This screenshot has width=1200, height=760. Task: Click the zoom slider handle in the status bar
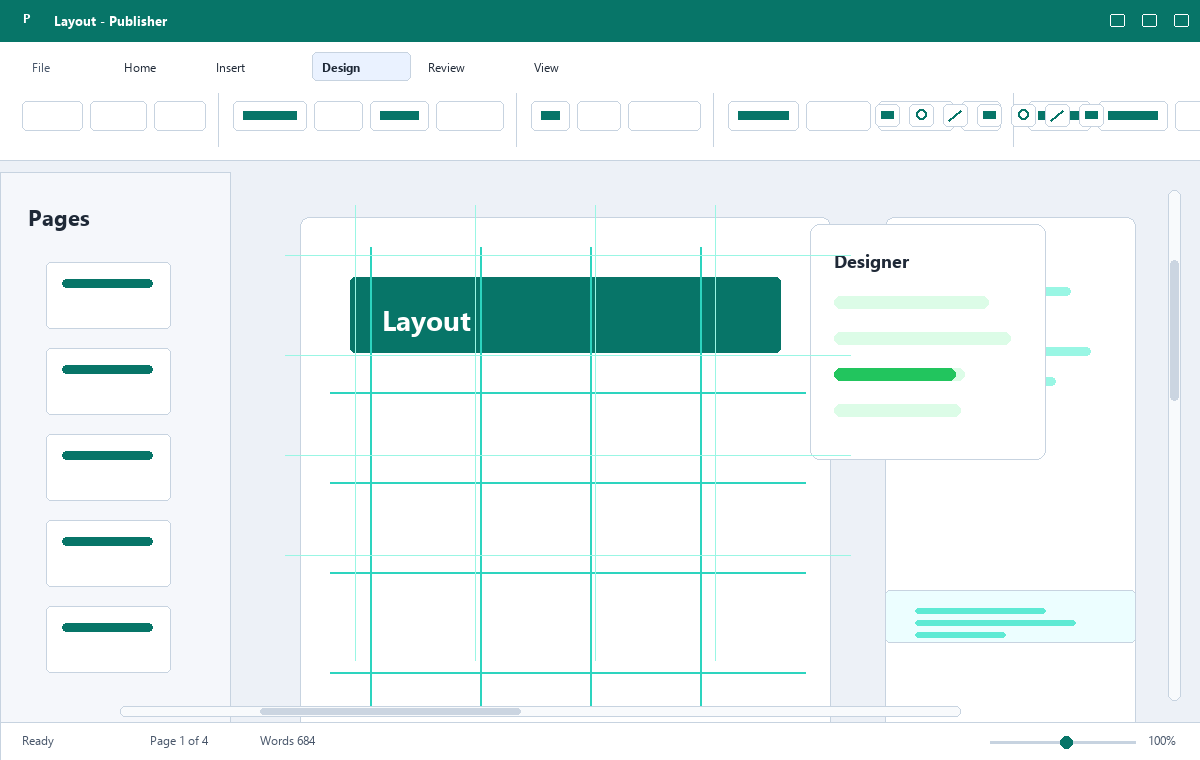[x=1066, y=742]
